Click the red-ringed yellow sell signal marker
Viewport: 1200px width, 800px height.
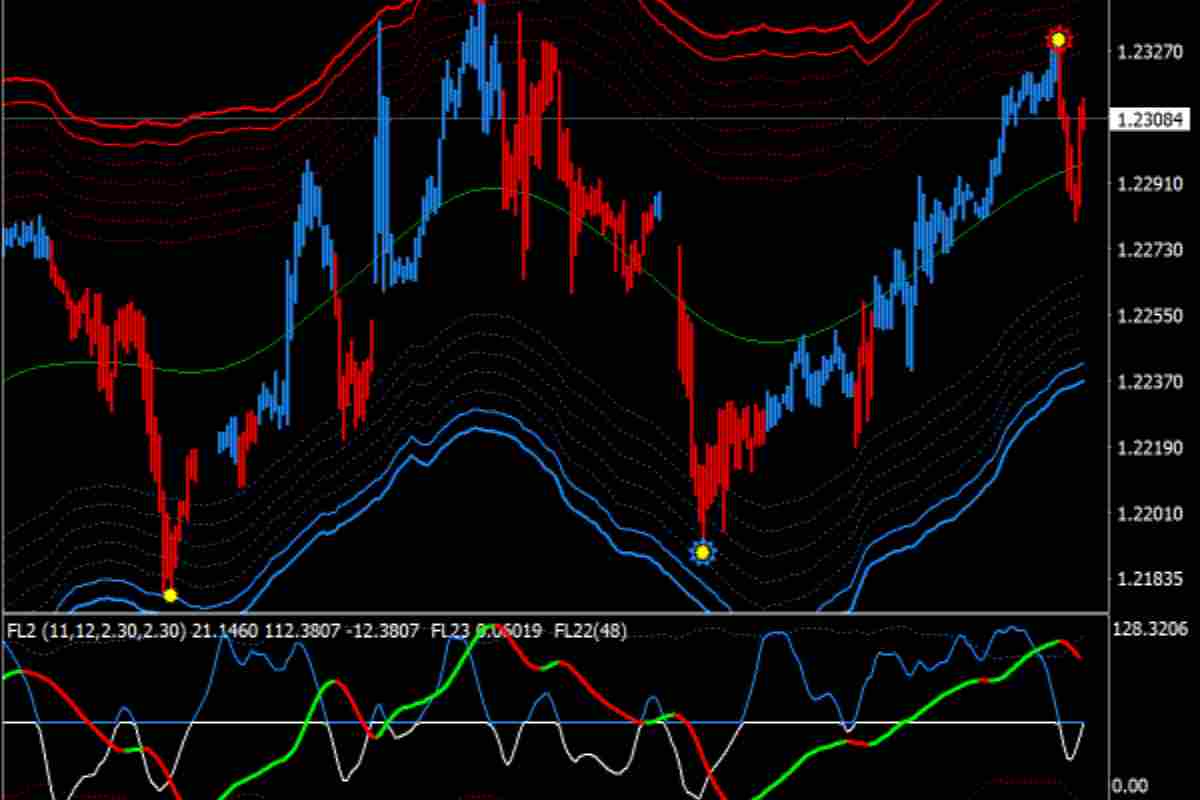[1058, 40]
